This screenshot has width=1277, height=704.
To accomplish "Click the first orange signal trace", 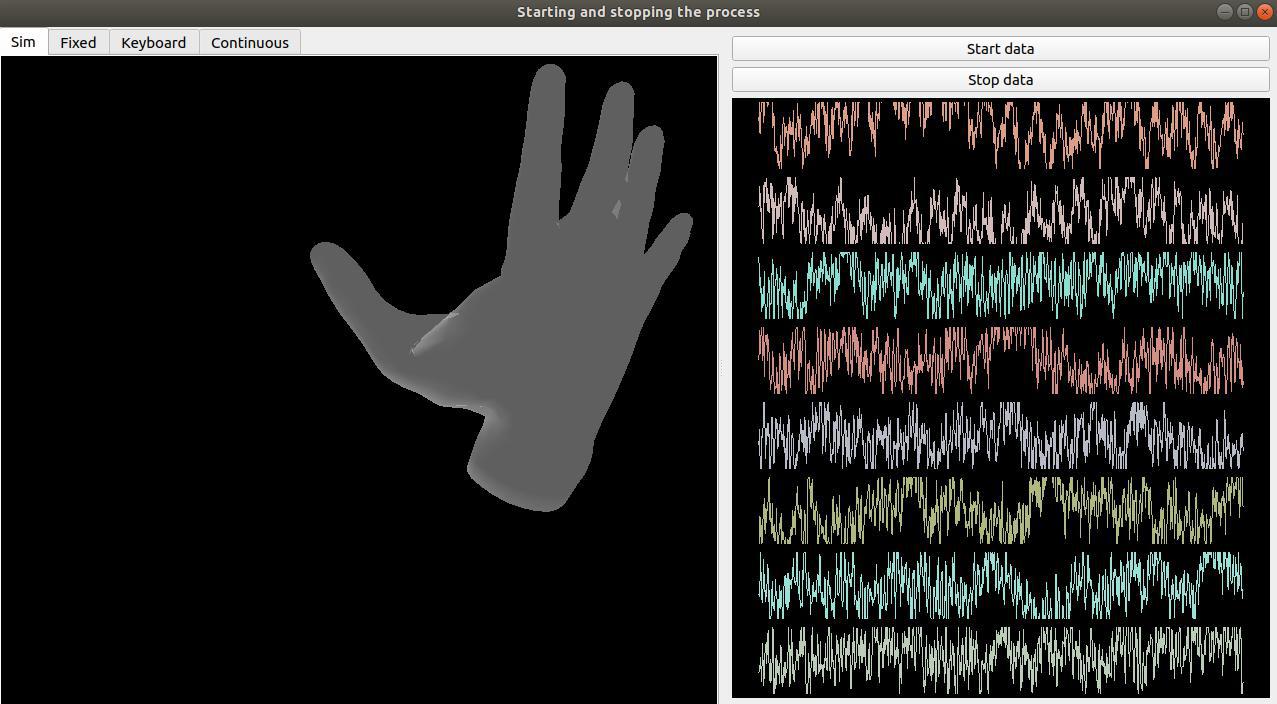I will (x=1000, y=135).
